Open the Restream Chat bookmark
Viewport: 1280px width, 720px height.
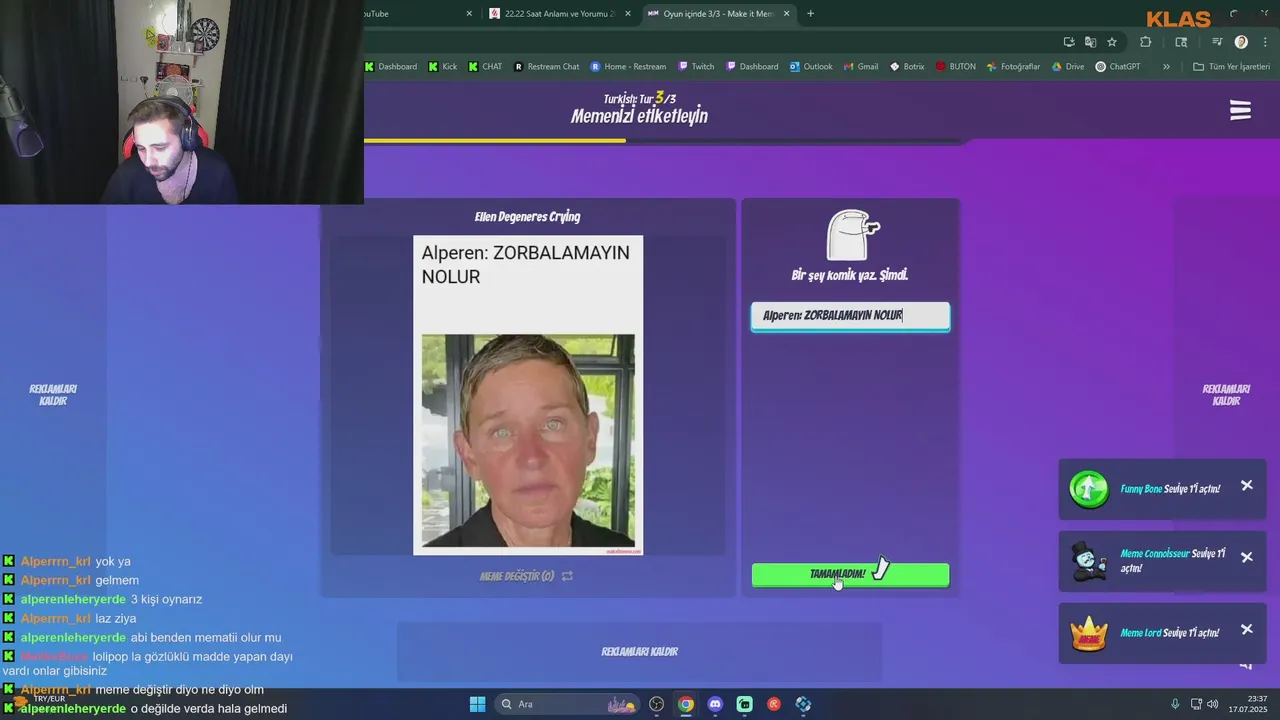tap(546, 67)
